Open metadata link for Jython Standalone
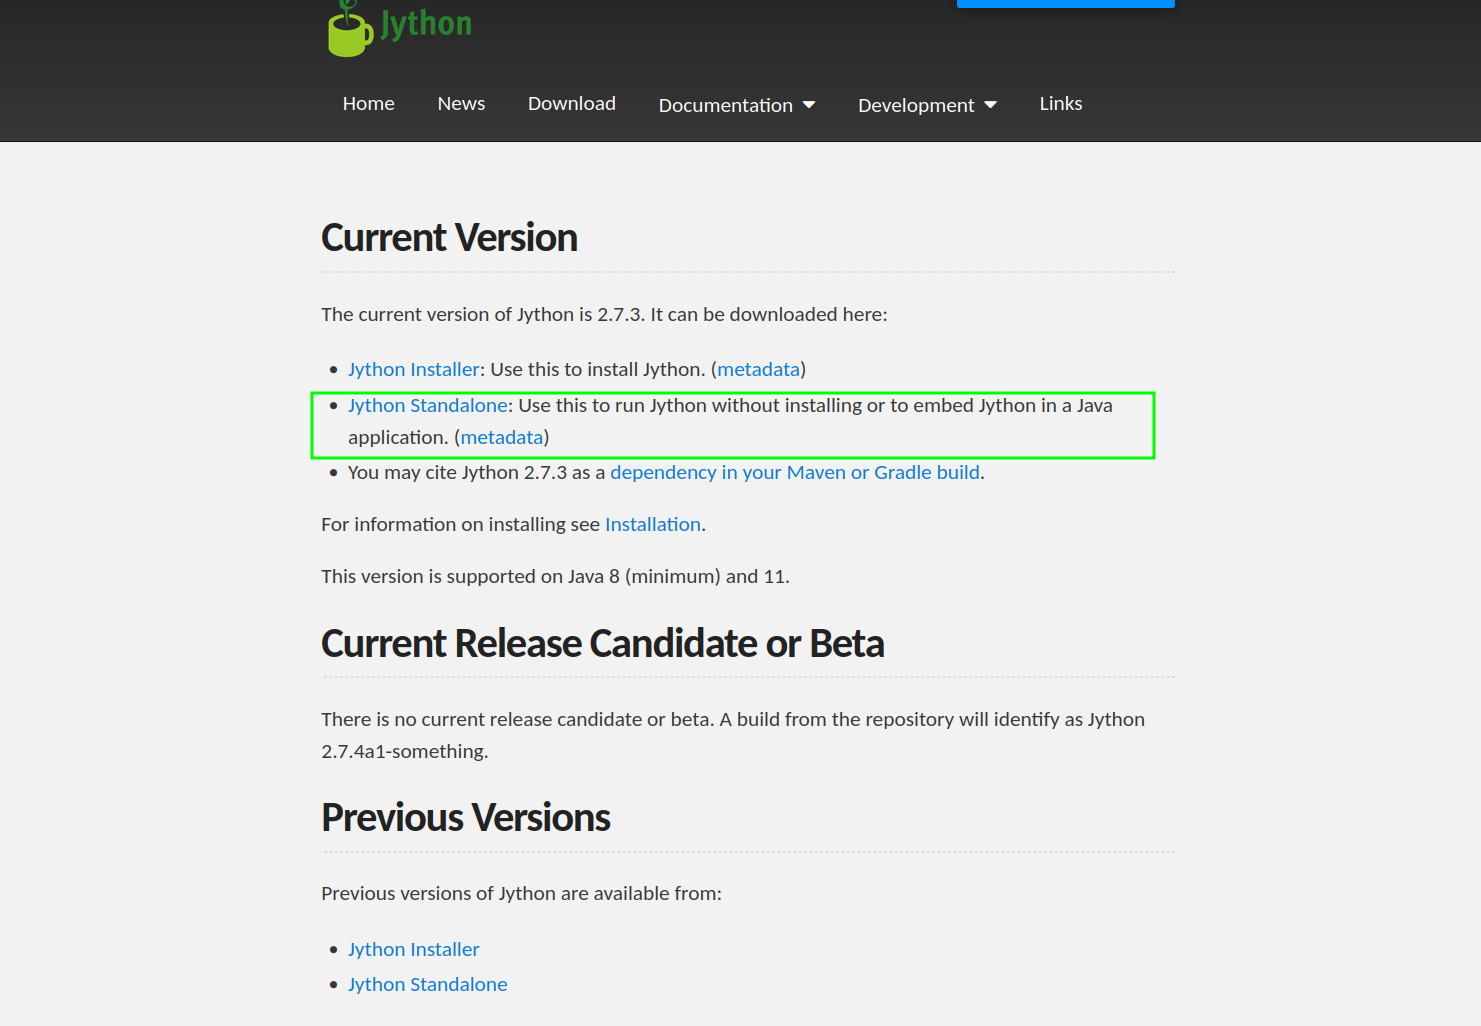 501,438
